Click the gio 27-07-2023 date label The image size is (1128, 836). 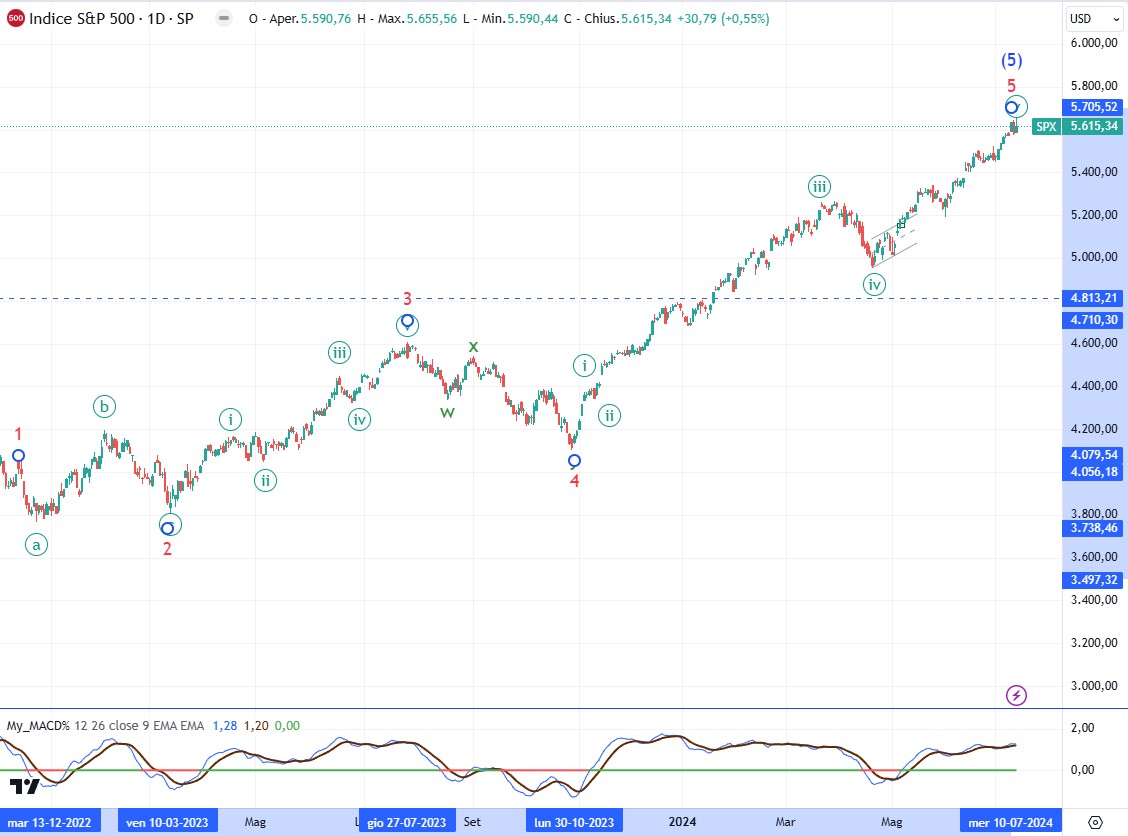point(407,822)
